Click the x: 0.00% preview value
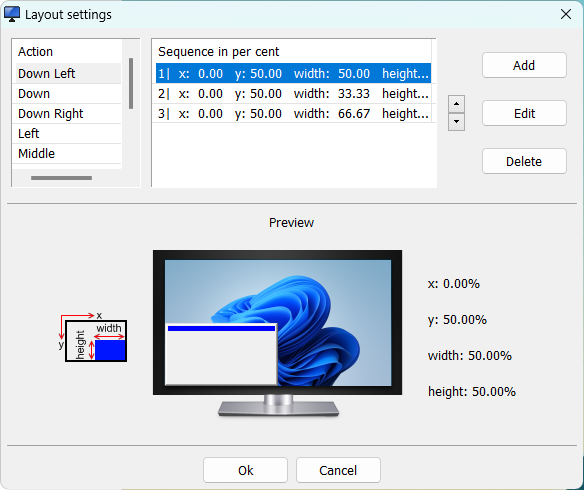This screenshot has width=584, height=490. point(454,284)
